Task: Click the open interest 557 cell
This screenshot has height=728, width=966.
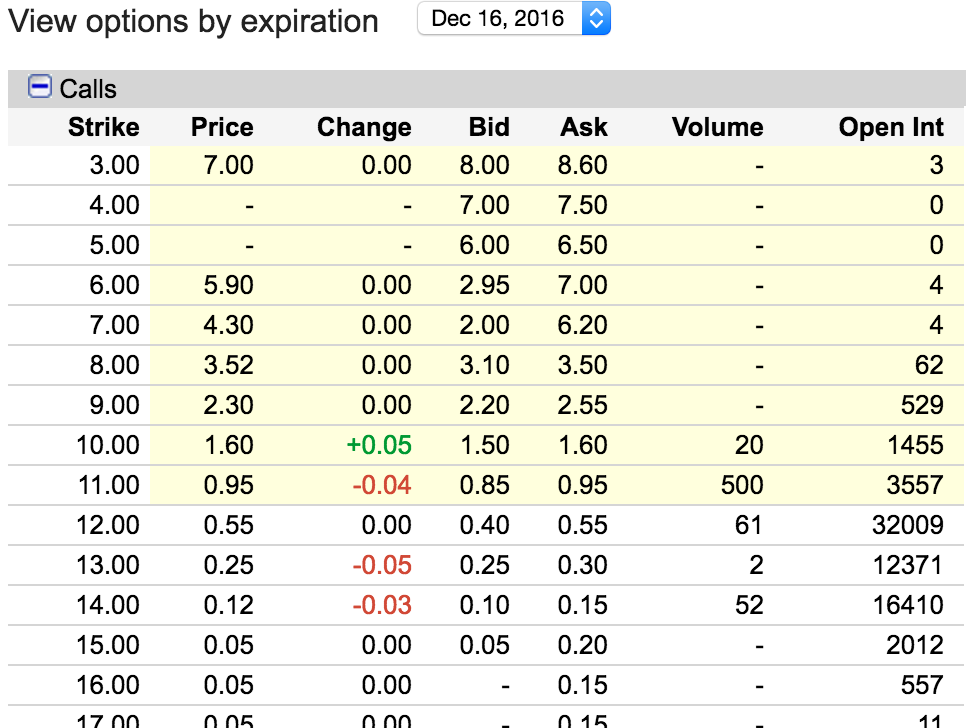Action: tap(922, 686)
